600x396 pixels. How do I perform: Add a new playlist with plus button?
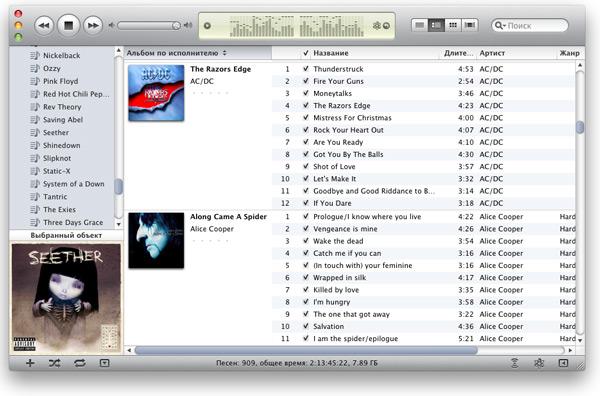30,363
